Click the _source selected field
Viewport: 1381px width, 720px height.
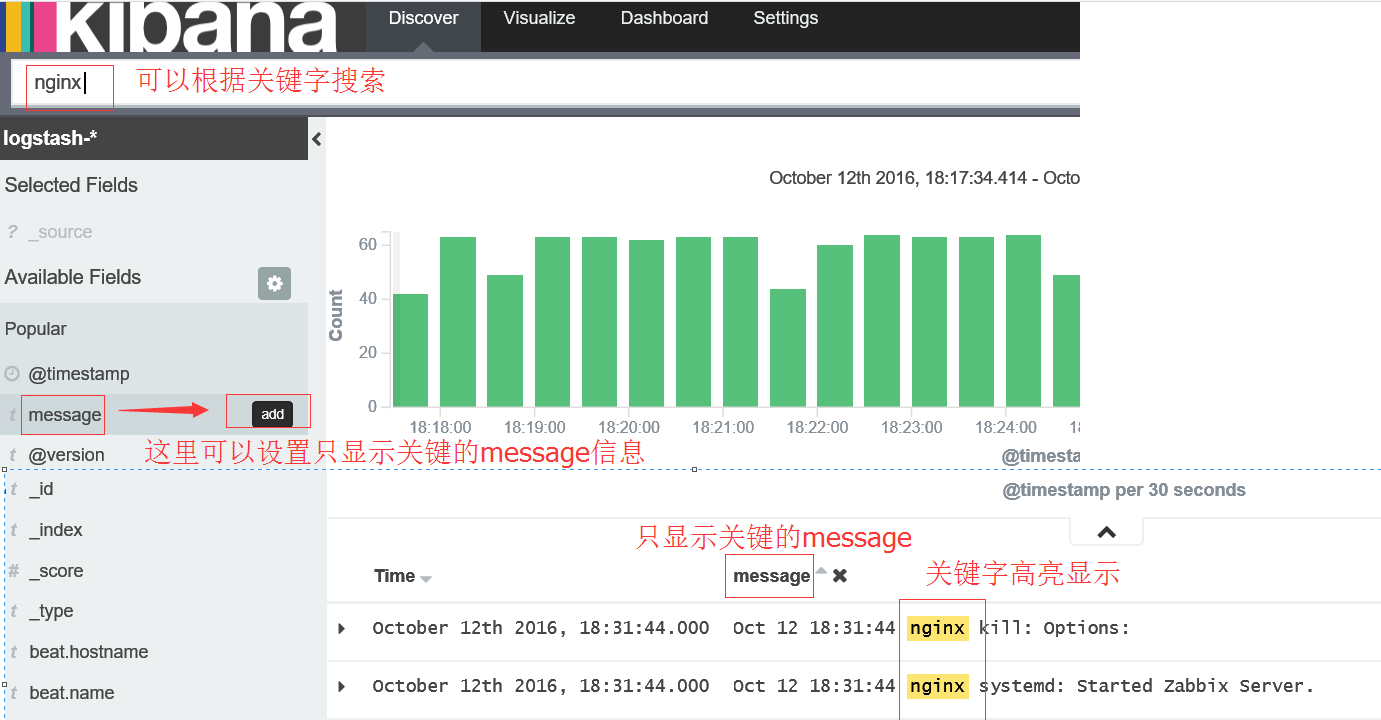click(x=60, y=232)
